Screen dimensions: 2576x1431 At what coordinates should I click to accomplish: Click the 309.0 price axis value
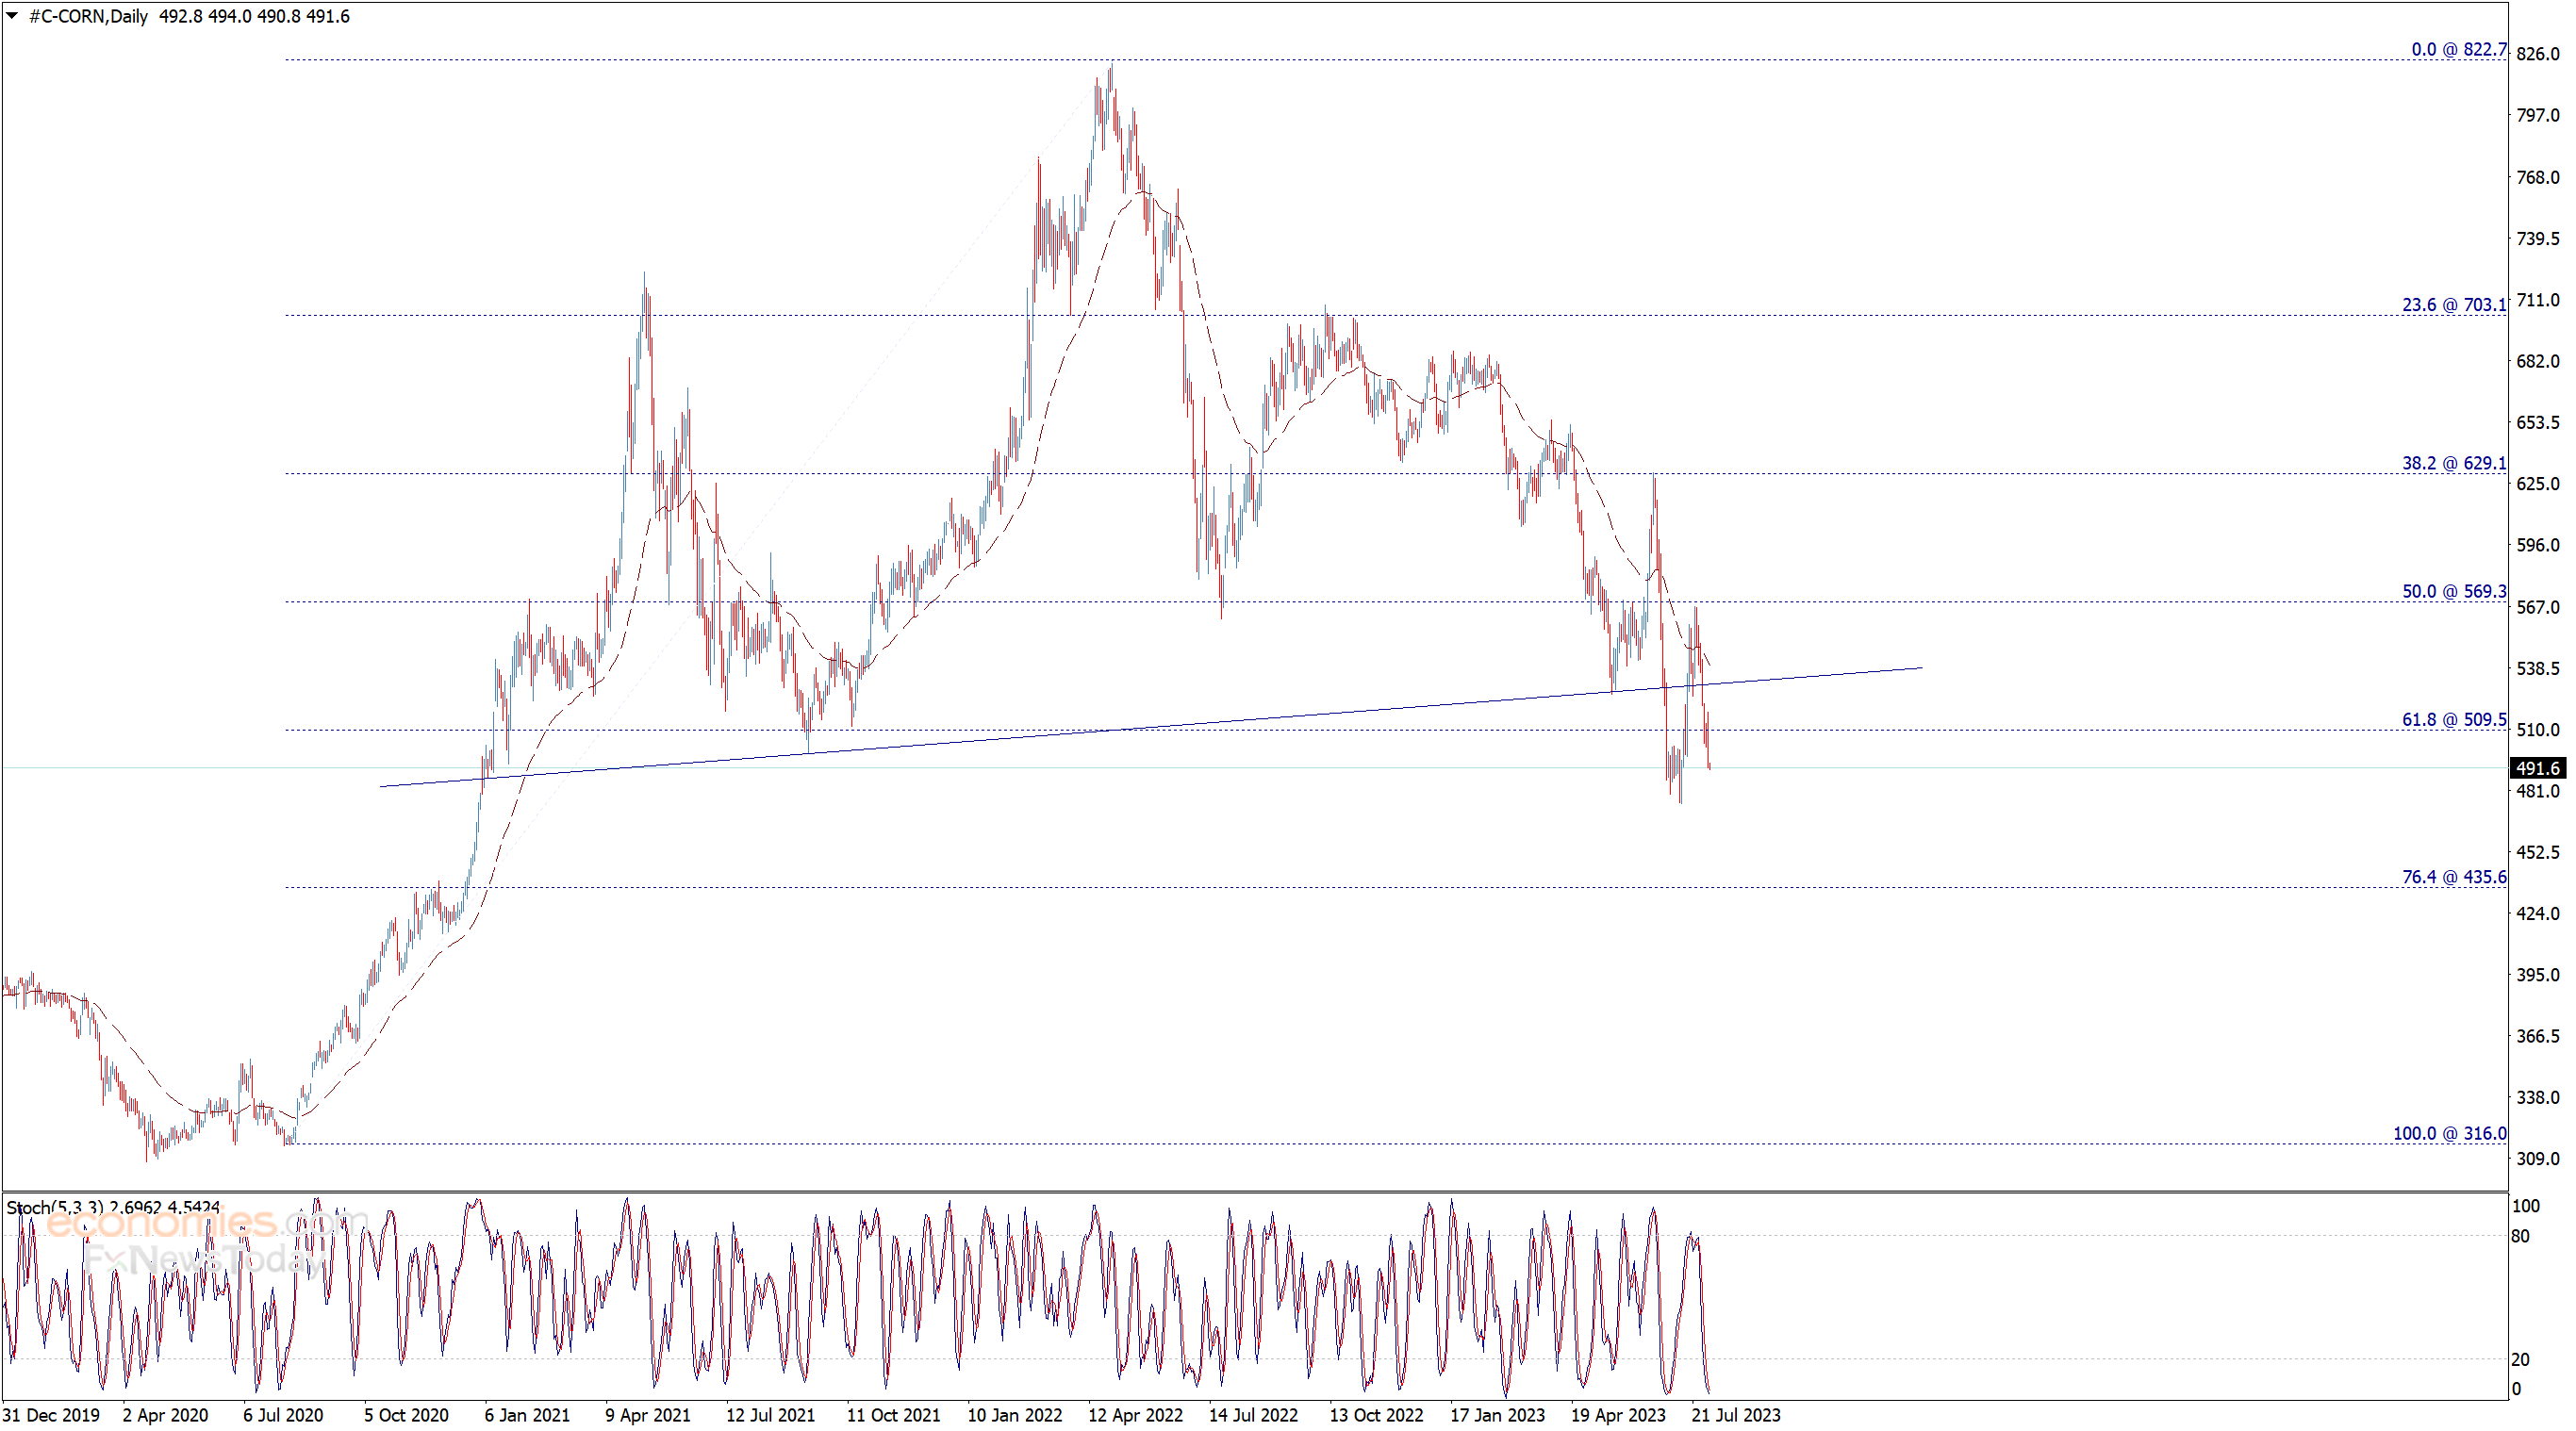tap(2537, 1159)
